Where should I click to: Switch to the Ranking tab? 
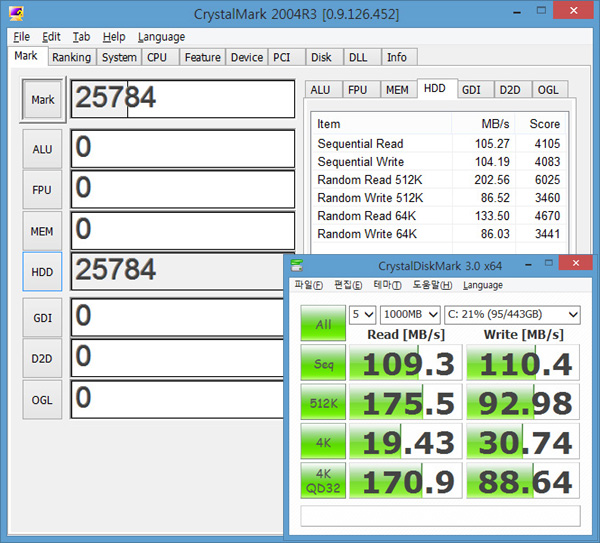coord(72,57)
